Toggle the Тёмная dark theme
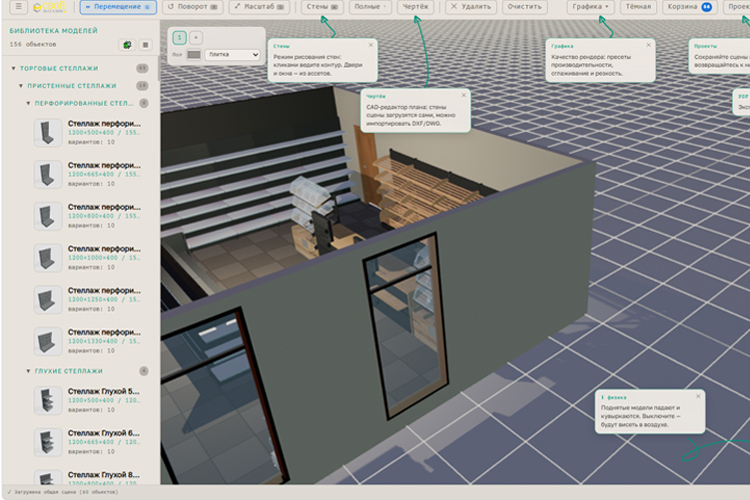 (638, 7)
